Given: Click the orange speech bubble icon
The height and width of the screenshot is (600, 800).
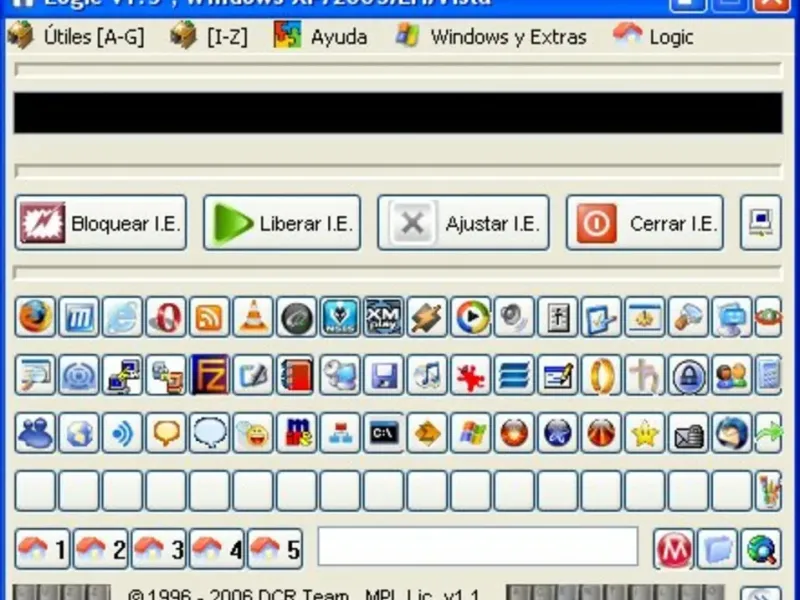Looking at the screenshot, I should pos(166,433).
